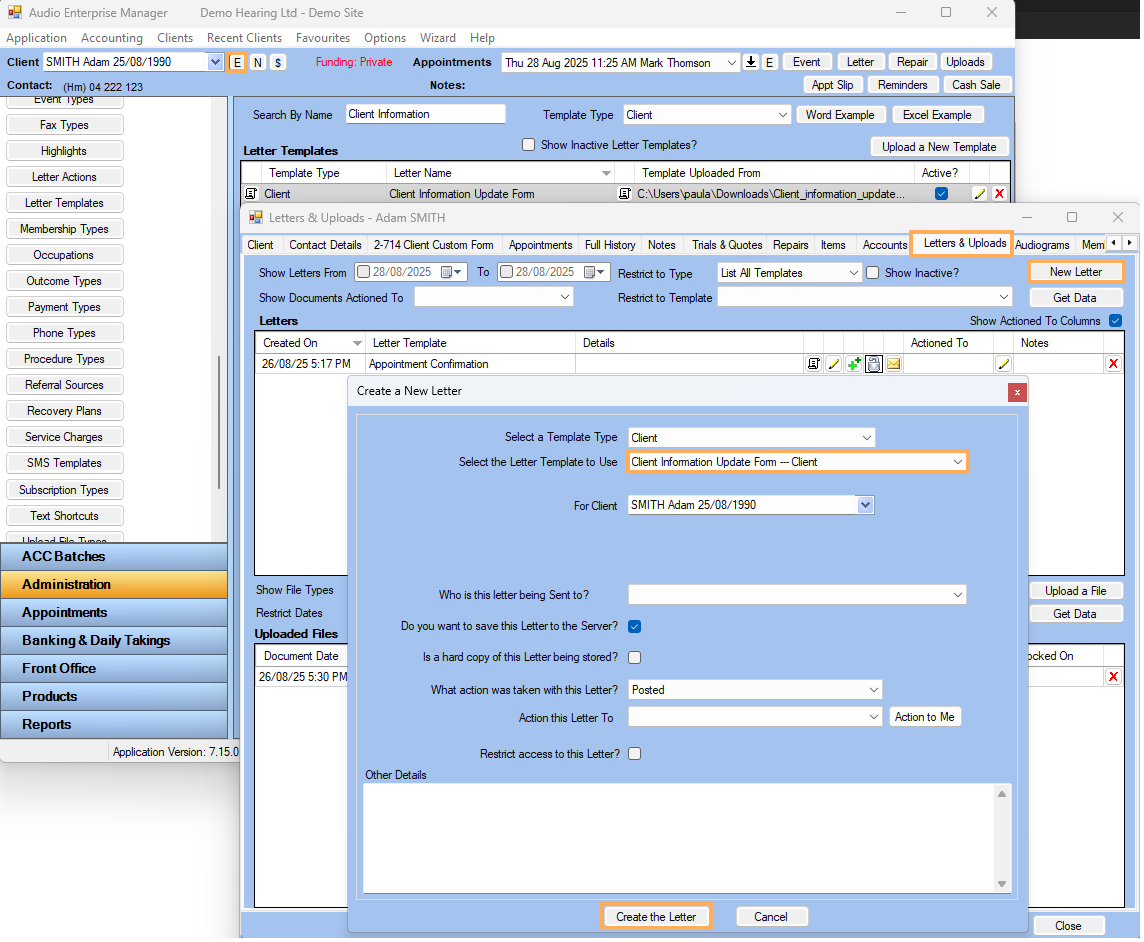Click the pencil edit icon for Client Information template
Viewport: 1144px width, 942px height.
(979, 194)
